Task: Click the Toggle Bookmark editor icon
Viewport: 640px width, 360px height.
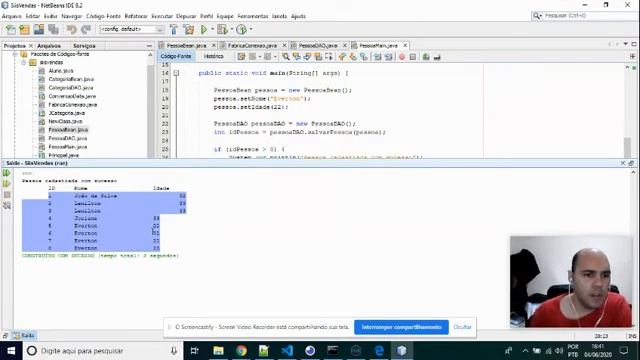Action: (363, 57)
